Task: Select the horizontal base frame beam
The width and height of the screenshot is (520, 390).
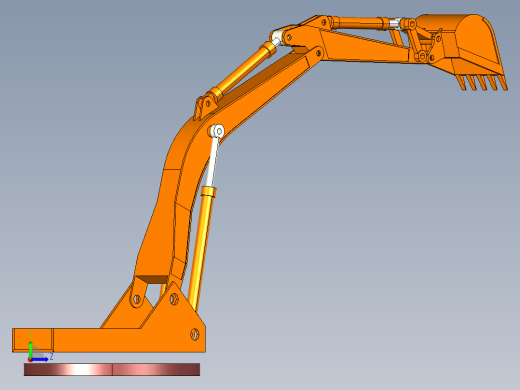Action: [x=109, y=340]
